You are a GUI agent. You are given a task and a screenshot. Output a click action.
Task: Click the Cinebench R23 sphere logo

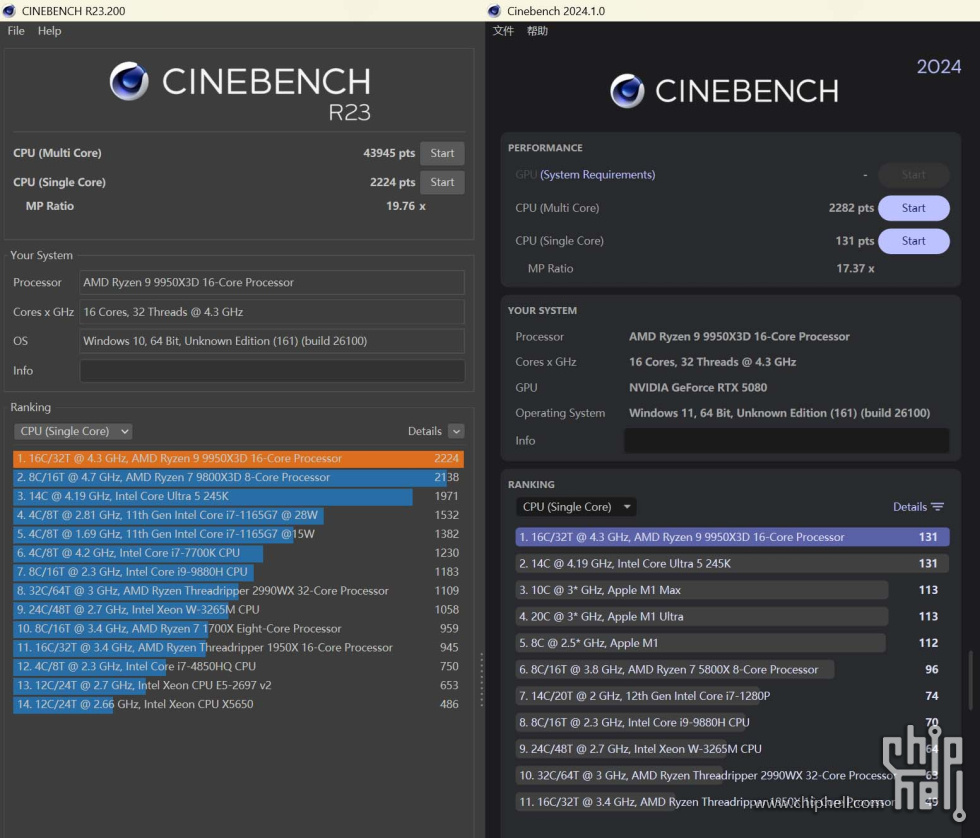click(x=129, y=81)
